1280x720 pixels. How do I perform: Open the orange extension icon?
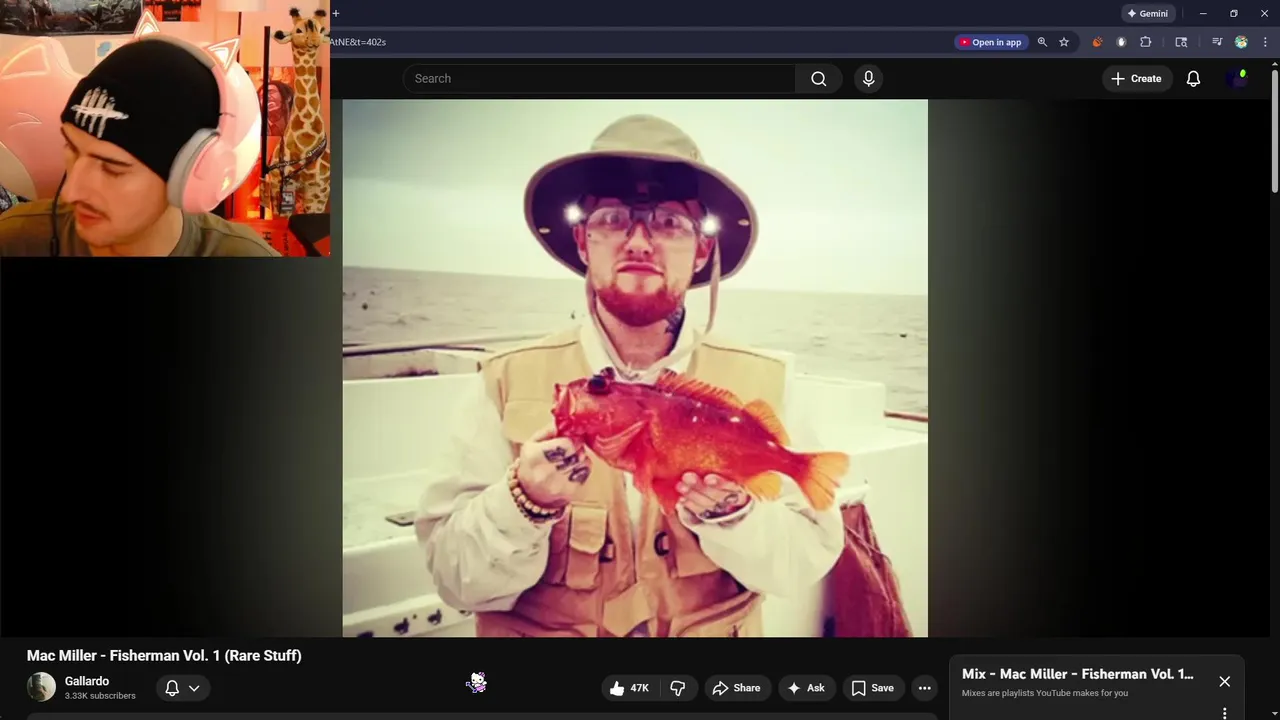pyautogui.click(x=1097, y=42)
